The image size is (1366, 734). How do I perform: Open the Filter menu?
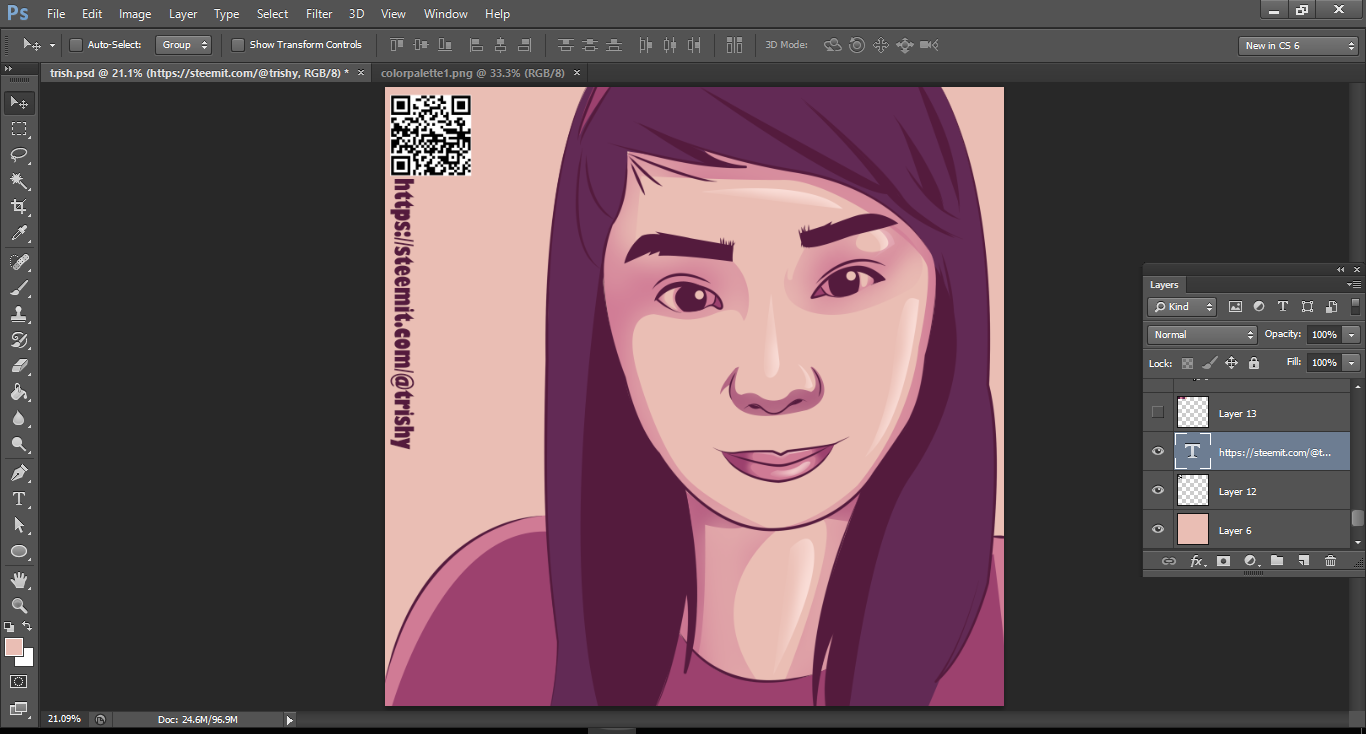319,14
